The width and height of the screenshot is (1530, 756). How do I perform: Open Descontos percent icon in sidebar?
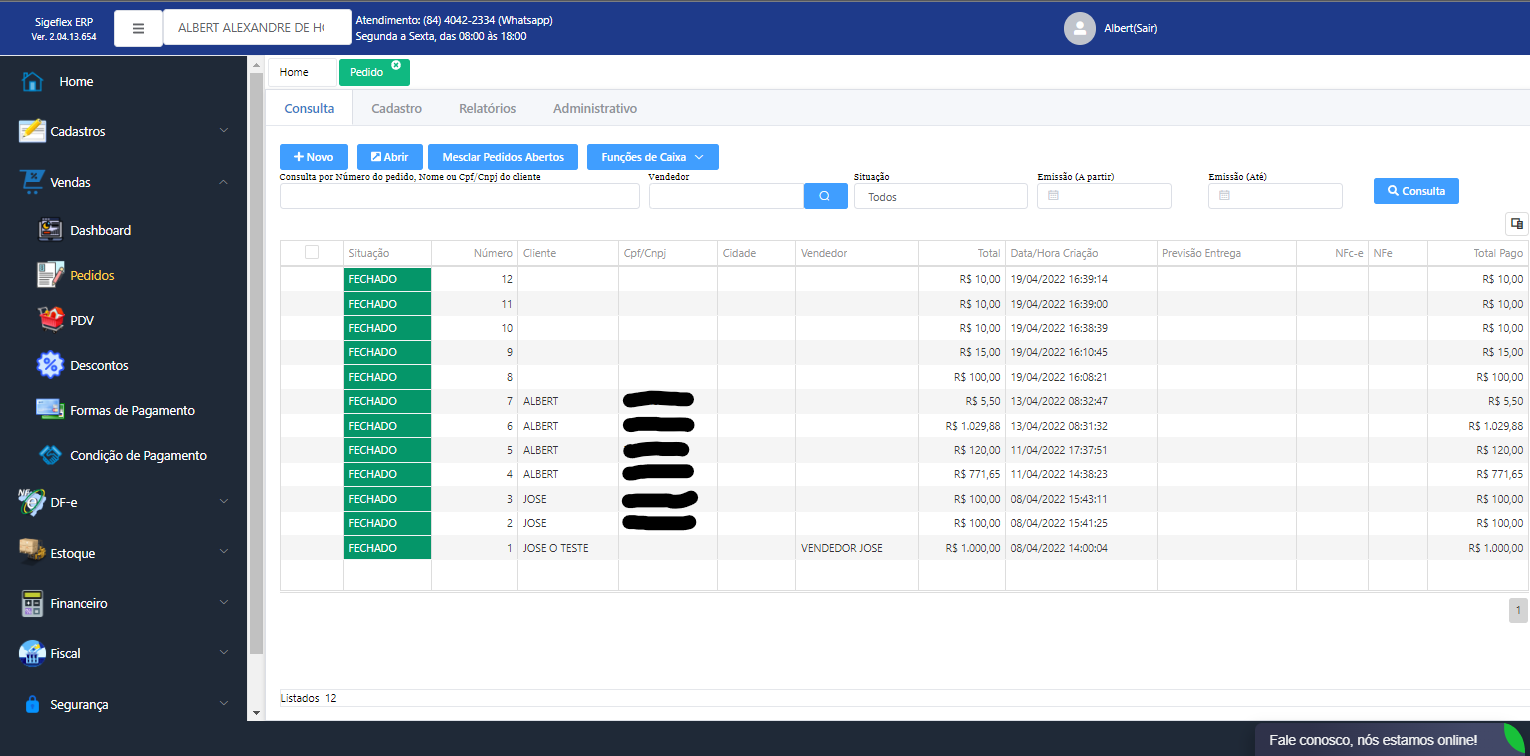[50, 365]
